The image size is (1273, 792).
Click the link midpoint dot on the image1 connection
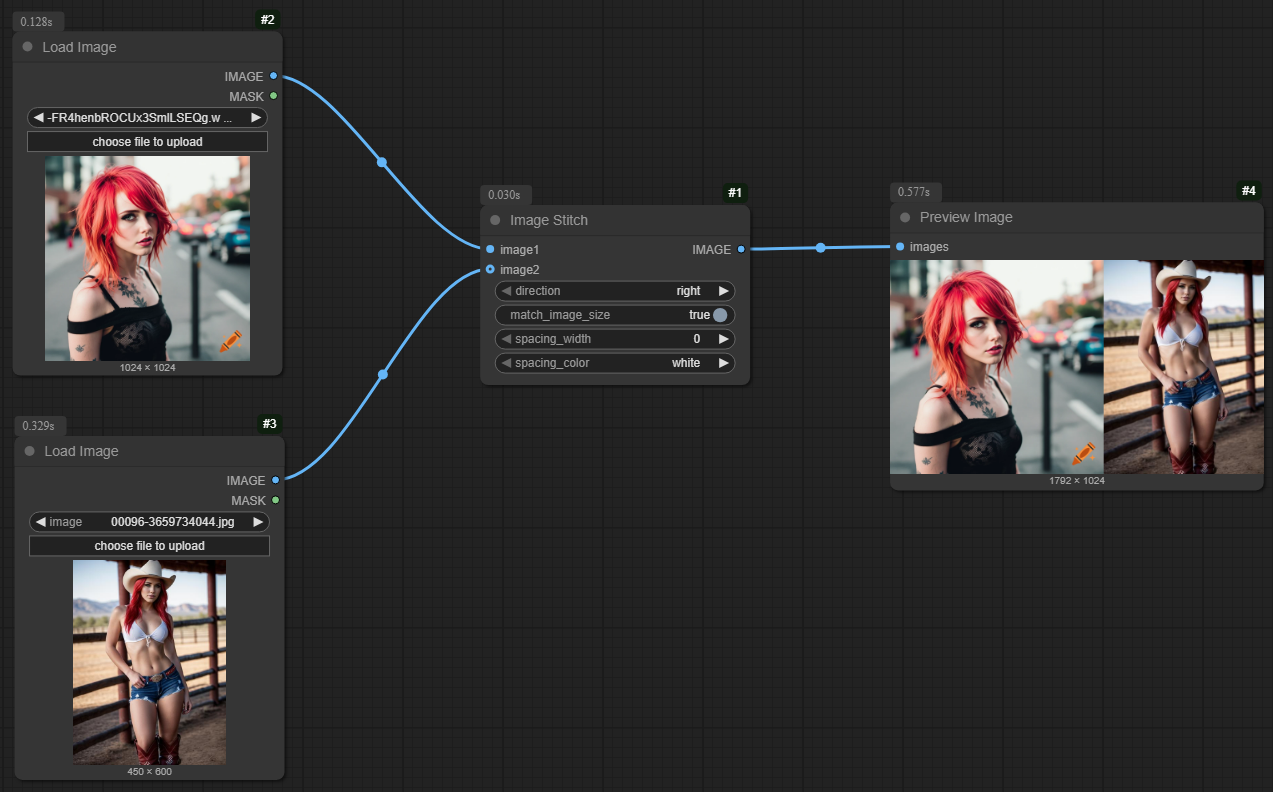(381, 162)
